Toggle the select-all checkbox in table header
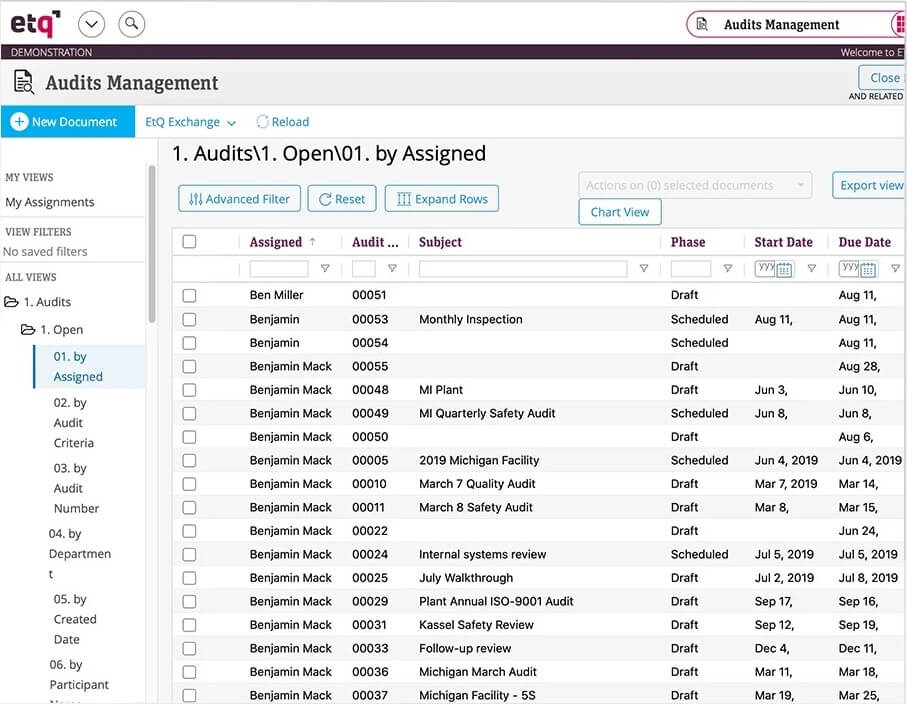Image resolution: width=907 pixels, height=704 pixels. point(189,242)
